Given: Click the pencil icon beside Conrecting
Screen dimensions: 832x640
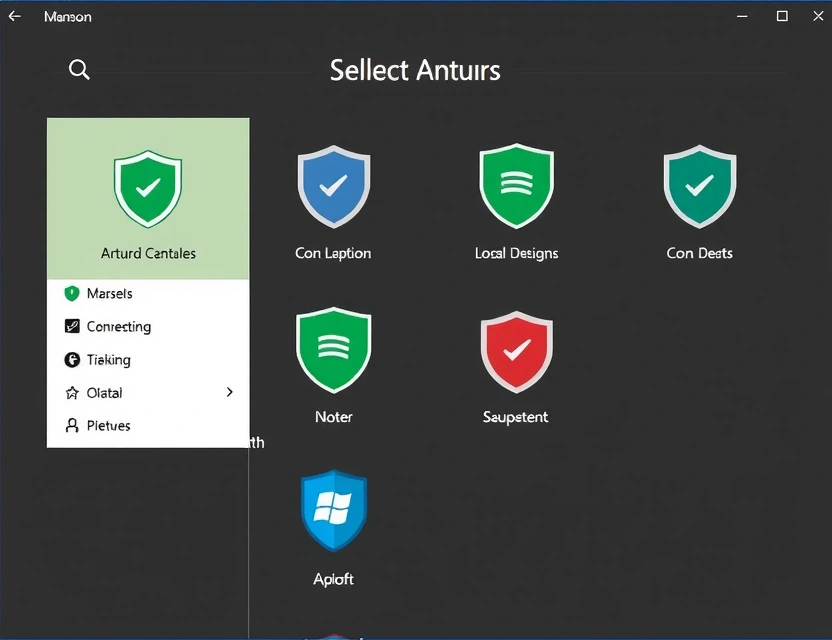Looking at the screenshot, I should [x=72, y=326].
